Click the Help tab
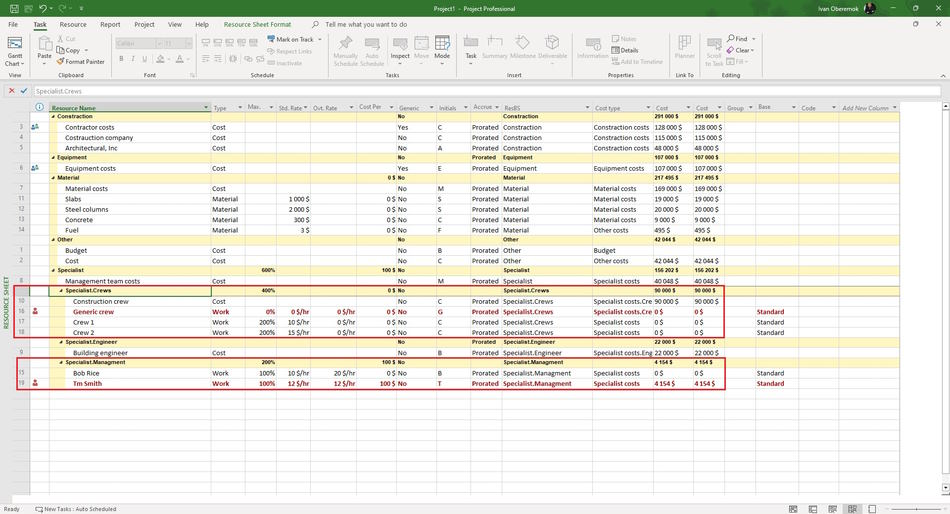 pos(202,24)
